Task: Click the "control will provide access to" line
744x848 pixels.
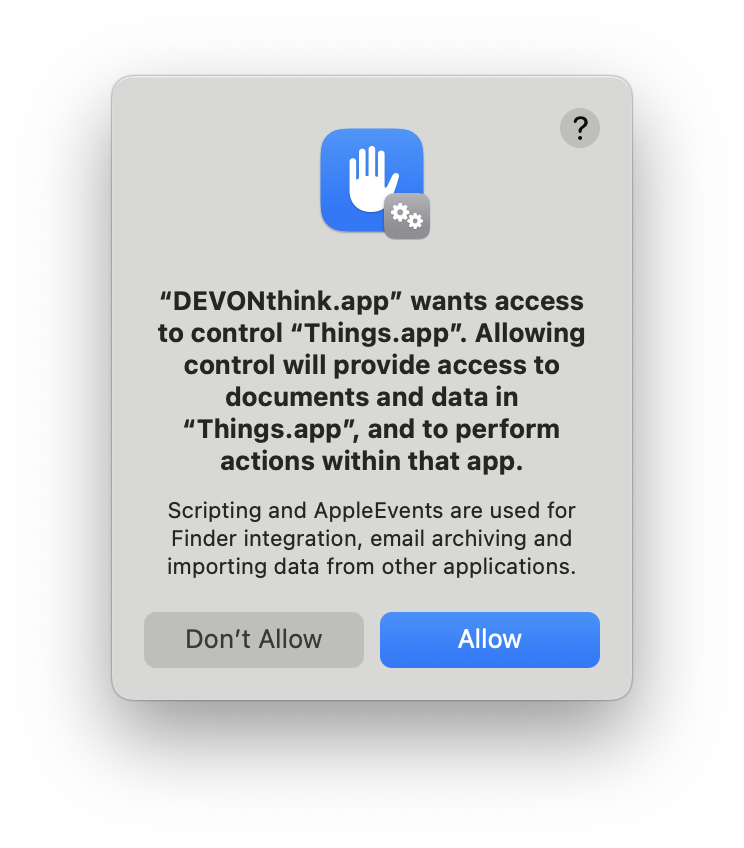Action: pyautogui.click(x=371, y=365)
